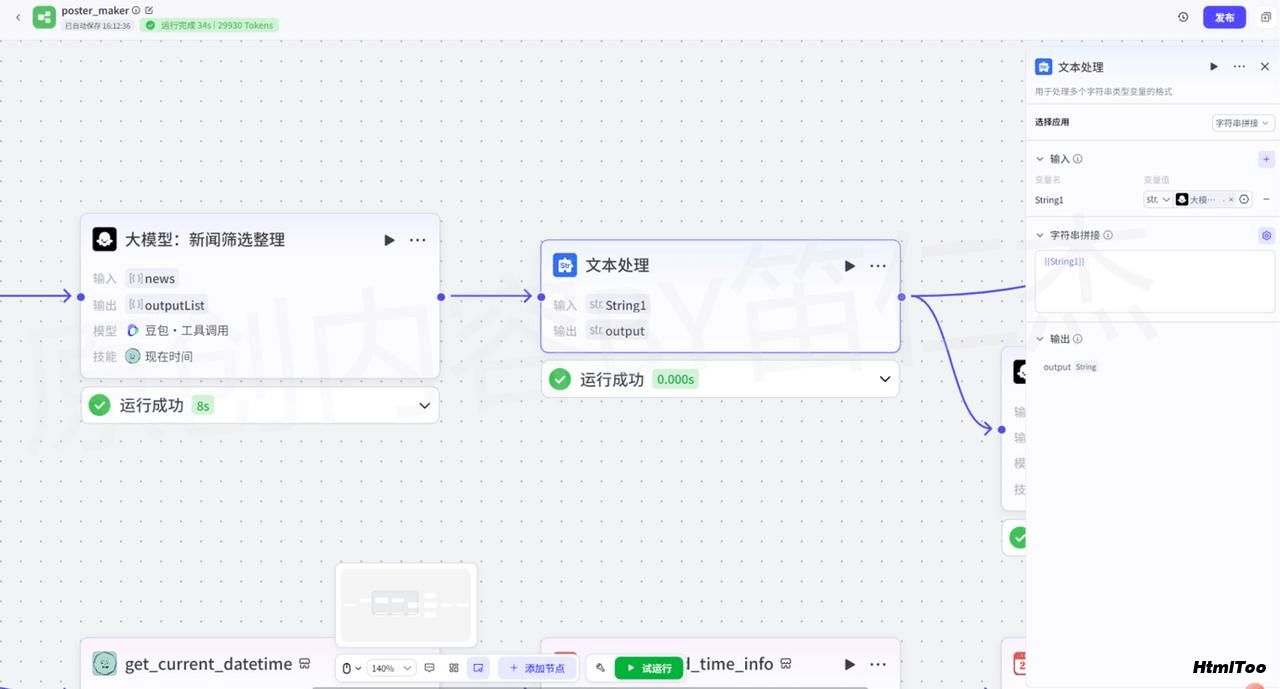Screen dimensions: 1280x689
Task: Delete the String1 input row
Action: click(1266, 199)
